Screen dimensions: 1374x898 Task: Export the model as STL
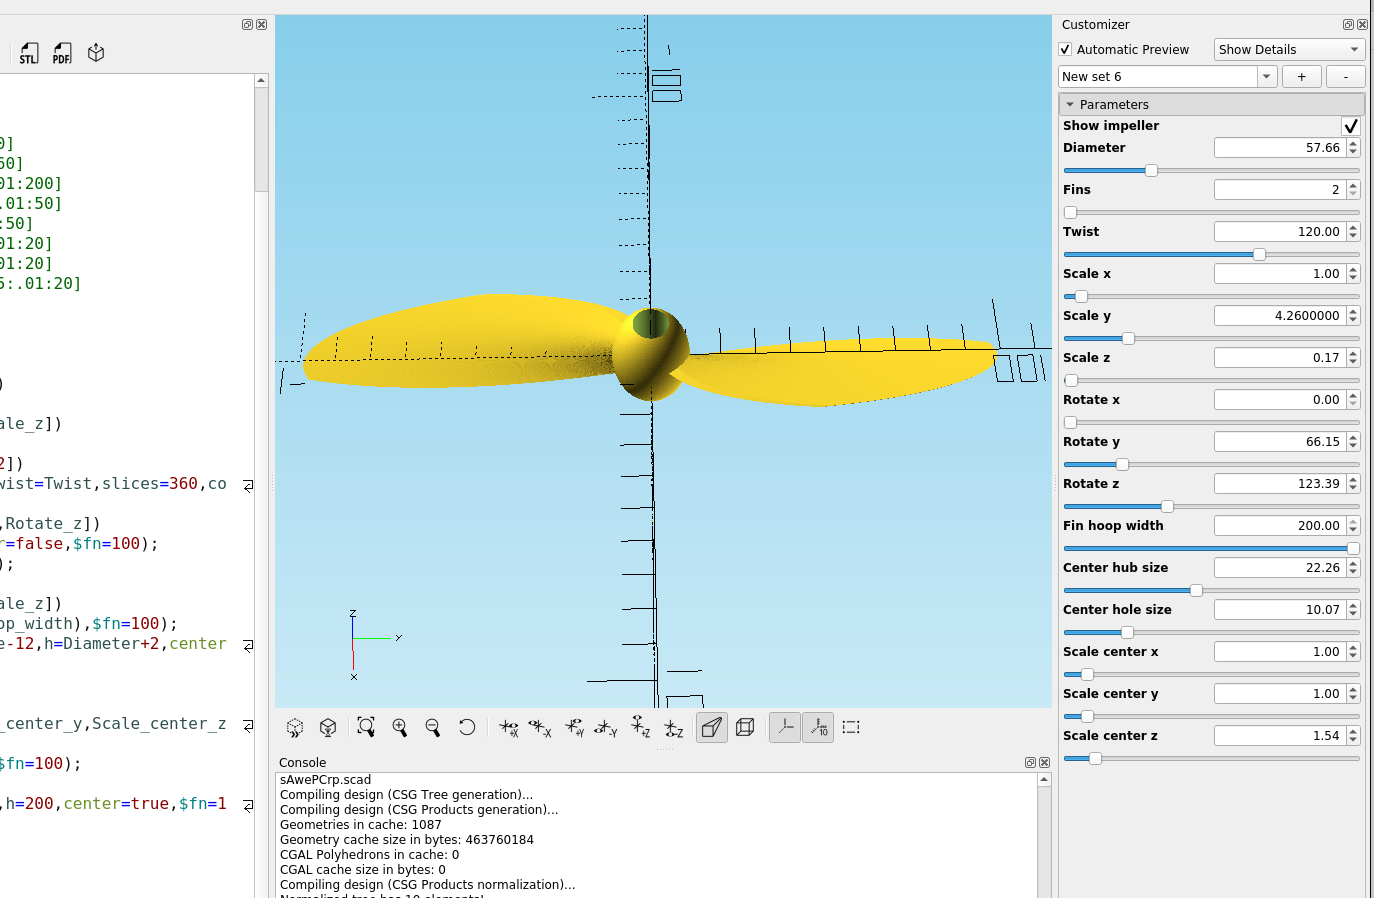tap(28, 53)
